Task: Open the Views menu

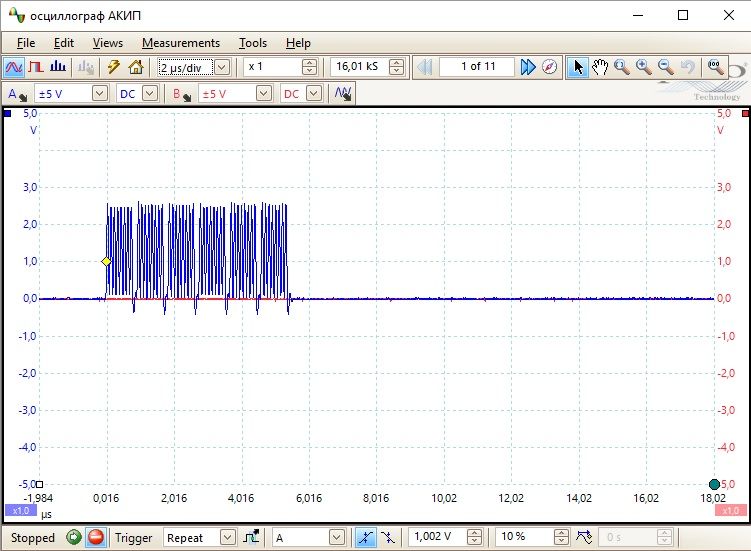Action: (108, 43)
